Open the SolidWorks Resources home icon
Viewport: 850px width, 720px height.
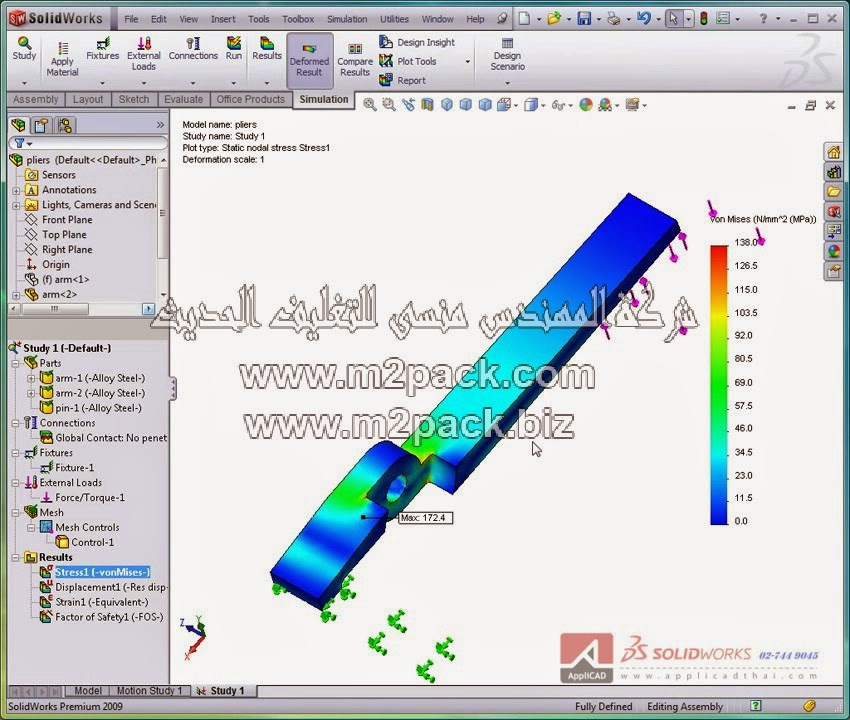834,152
